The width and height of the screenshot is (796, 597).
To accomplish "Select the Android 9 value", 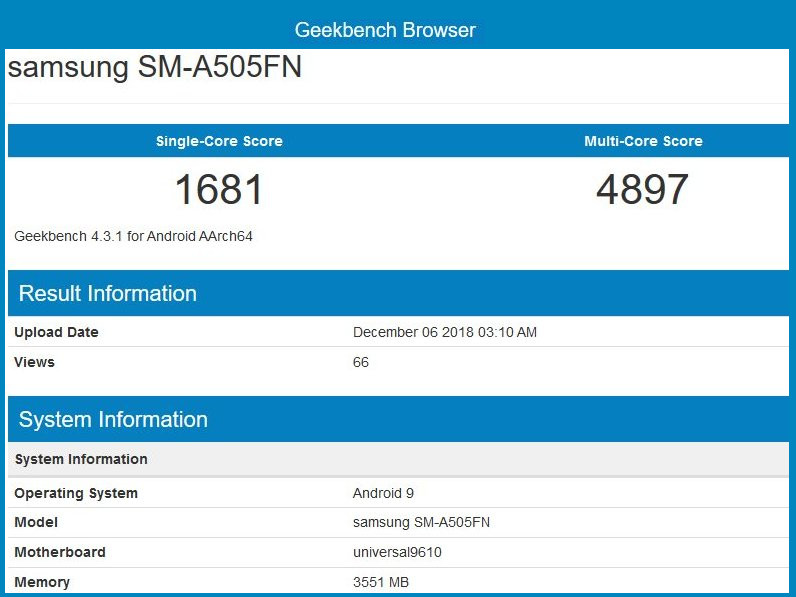I will pos(383,493).
